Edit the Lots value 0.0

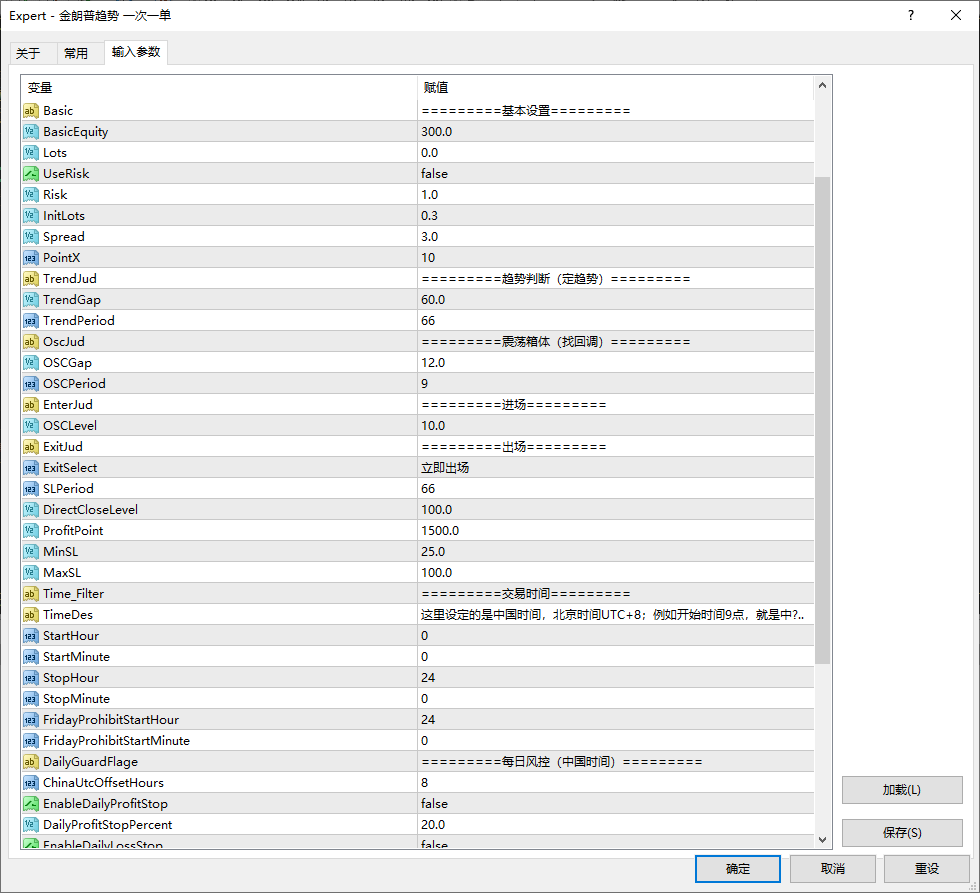(x=616, y=153)
